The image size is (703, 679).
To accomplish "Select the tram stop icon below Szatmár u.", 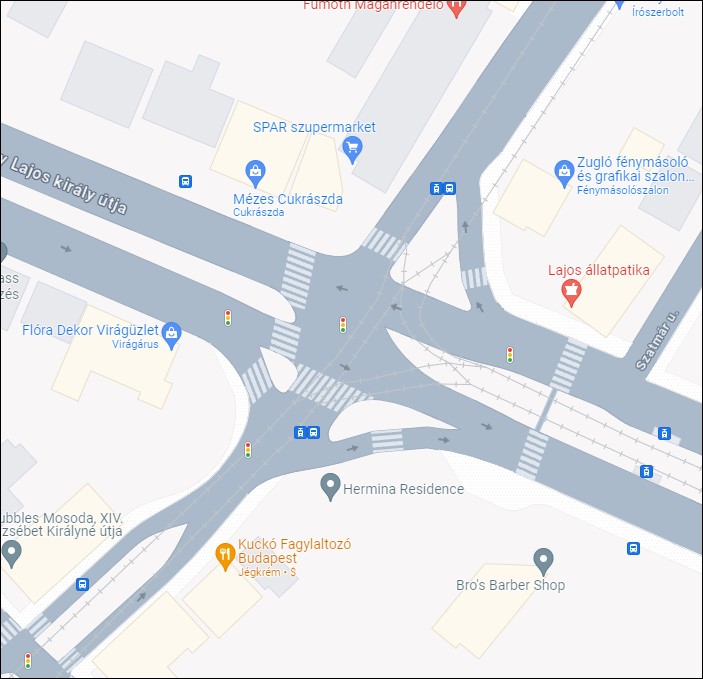I will [x=664, y=434].
